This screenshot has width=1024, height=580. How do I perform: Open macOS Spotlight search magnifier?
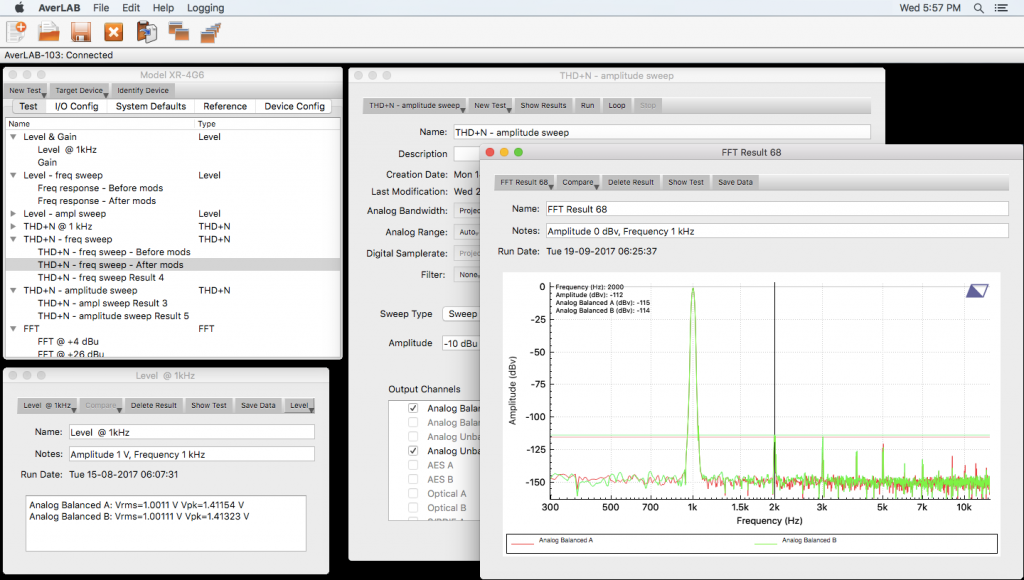pos(978,8)
